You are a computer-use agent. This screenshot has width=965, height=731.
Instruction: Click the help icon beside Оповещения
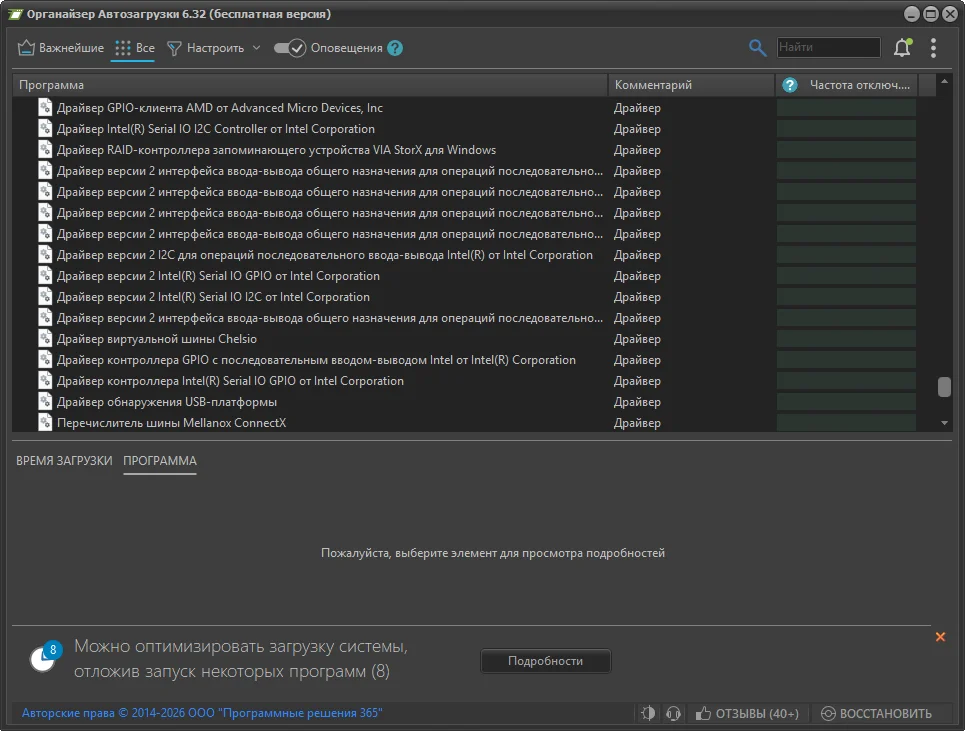395,48
